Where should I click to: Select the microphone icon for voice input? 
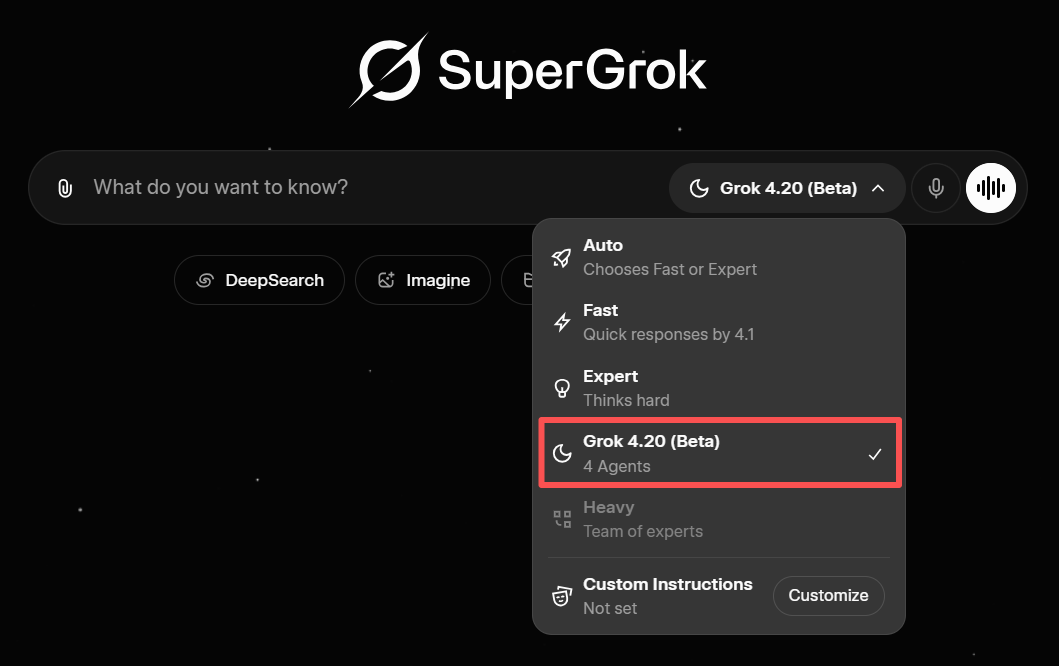[935, 187]
